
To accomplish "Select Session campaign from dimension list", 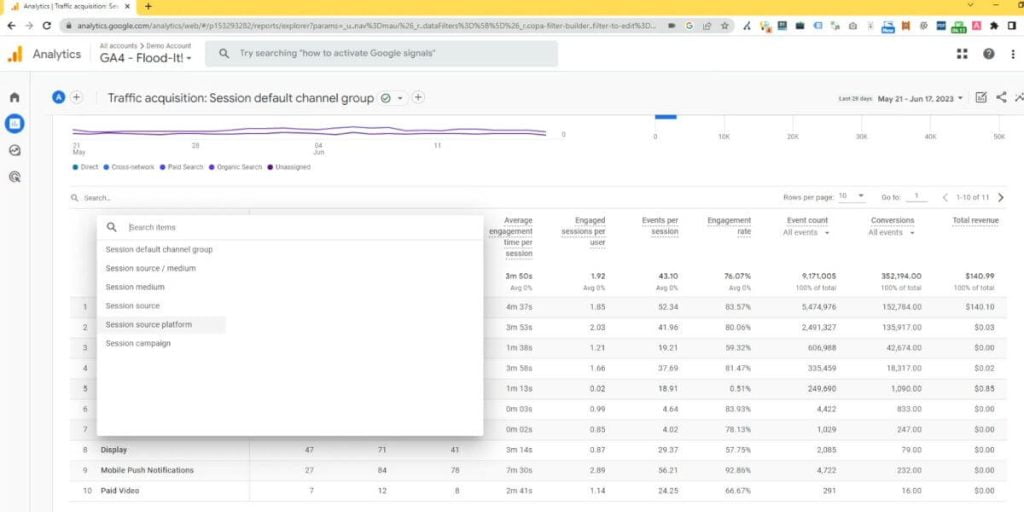I will pyautogui.click(x=138, y=343).
